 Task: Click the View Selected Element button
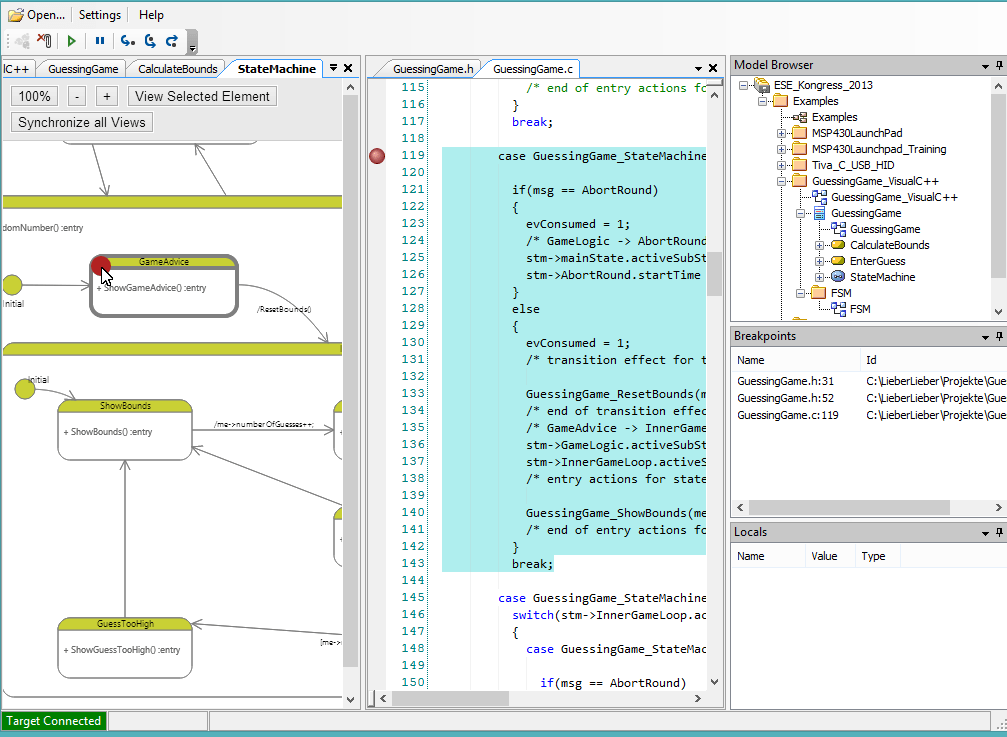(x=203, y=97)
